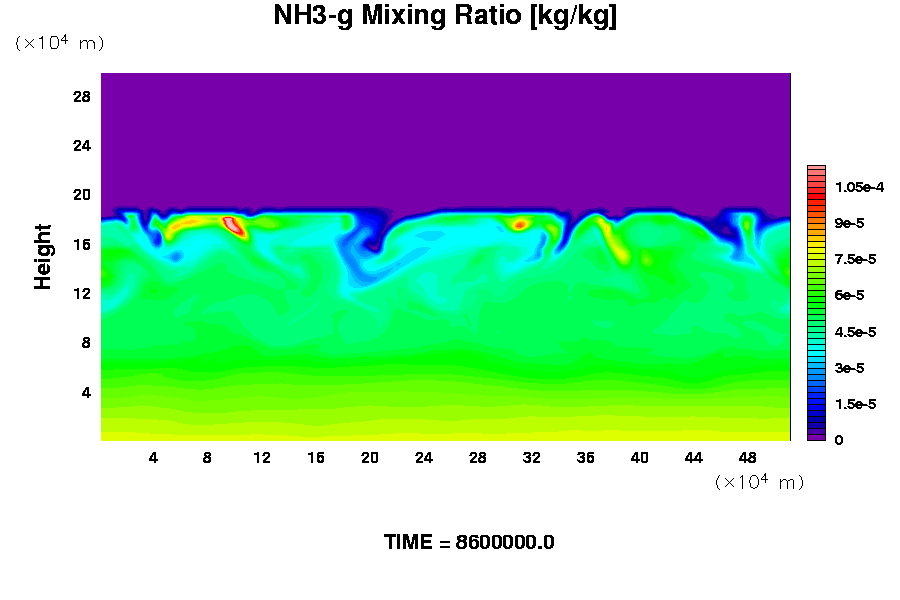The width and height of the screenshot is (900, 600).
Task: Click the "1.05e-4" colorbar label
Action: (857, 187)
